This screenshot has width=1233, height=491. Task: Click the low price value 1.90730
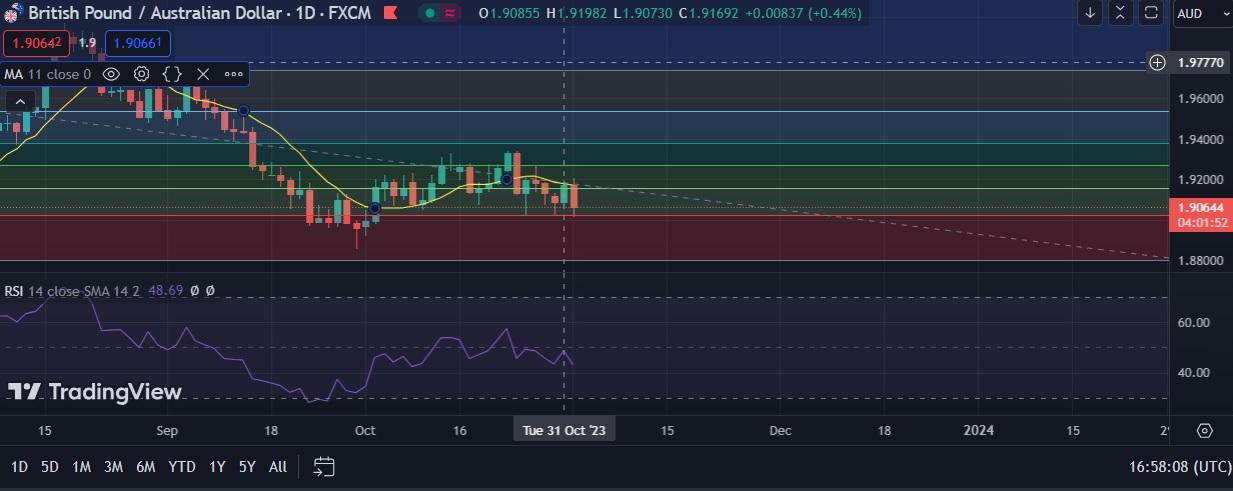(646, 13)
